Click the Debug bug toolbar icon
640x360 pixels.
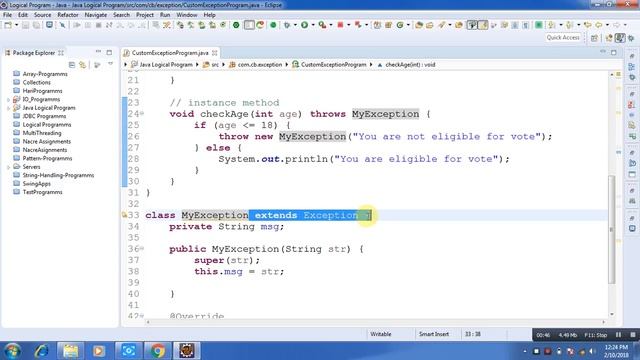click(287, 25)
